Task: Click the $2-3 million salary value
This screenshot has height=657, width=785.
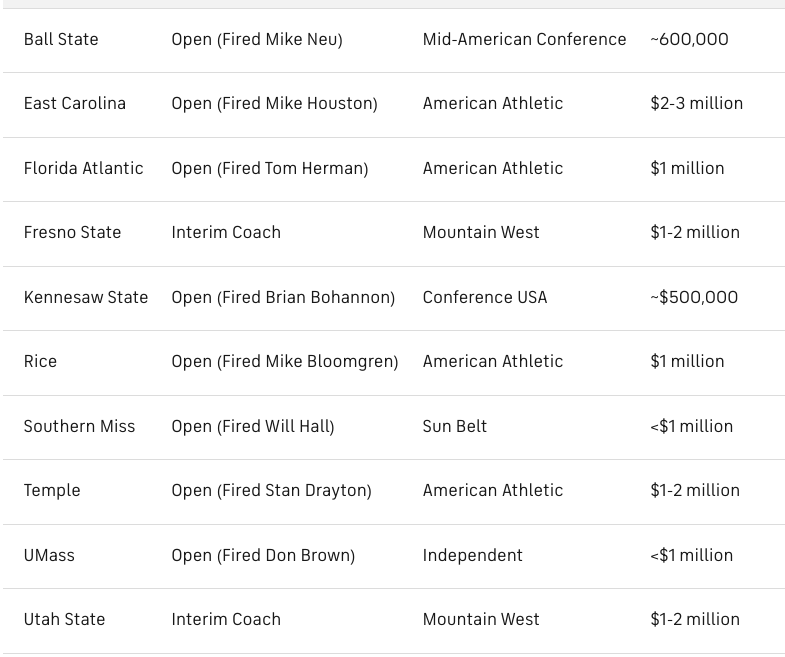Action: [x=696, y=104]
